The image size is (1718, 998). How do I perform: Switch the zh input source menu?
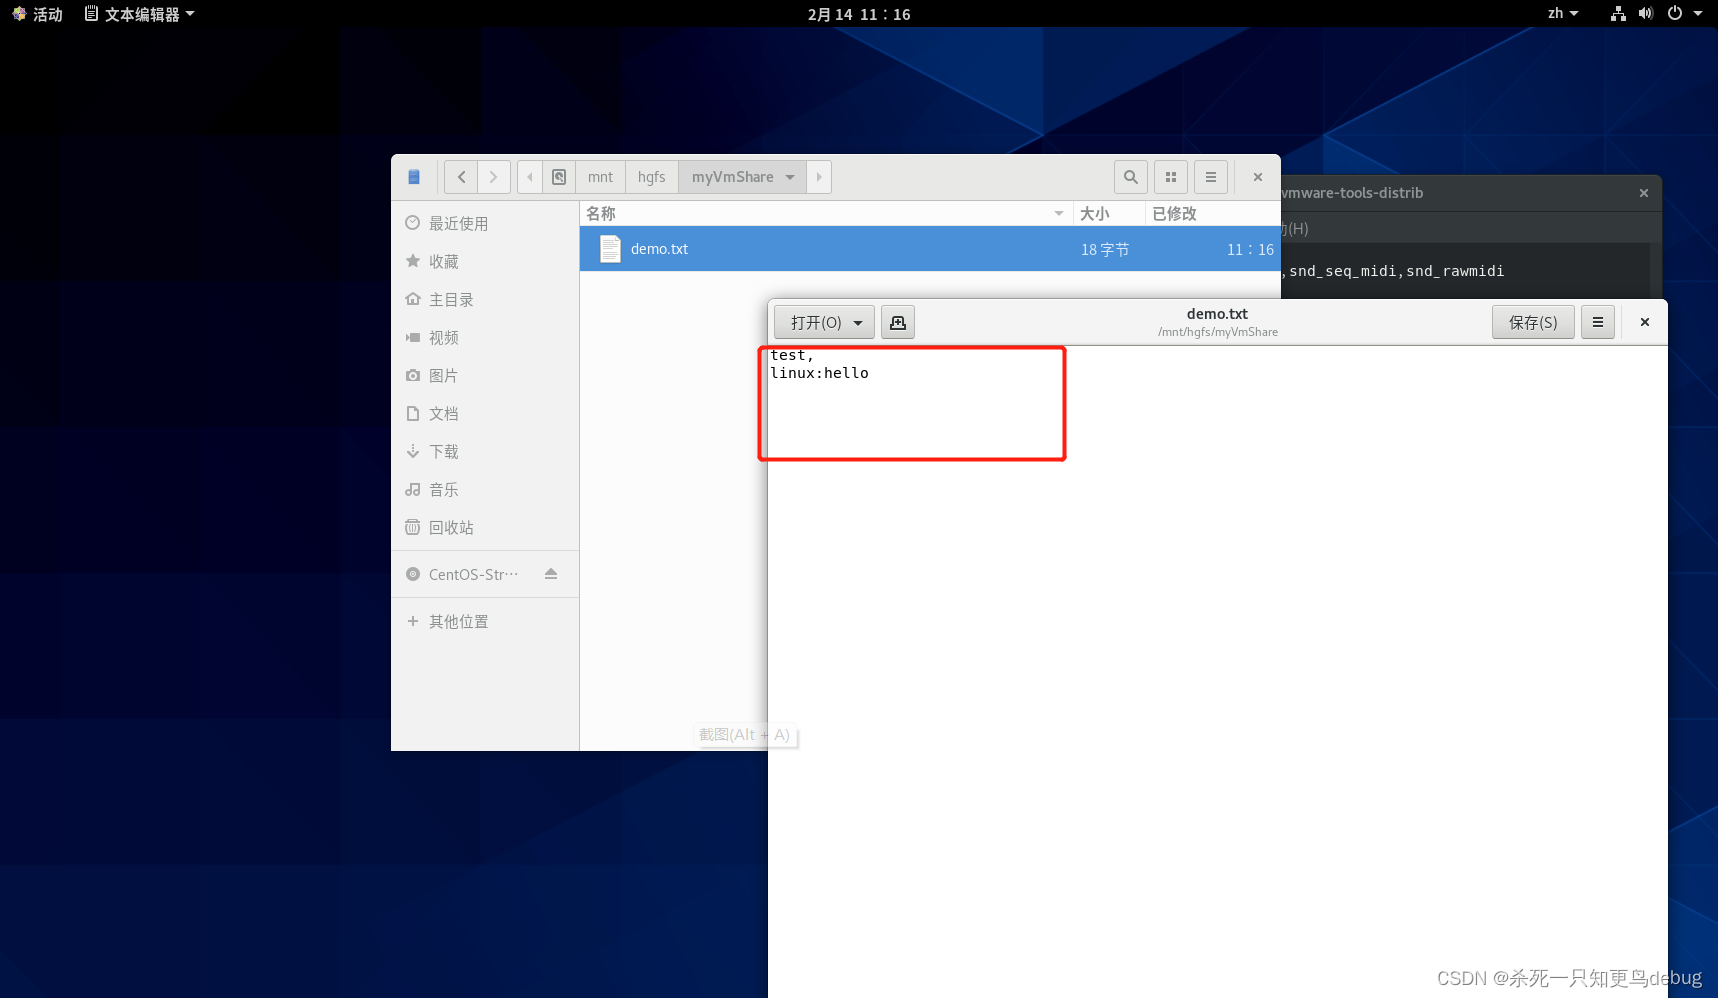[x=1562, y=14]
